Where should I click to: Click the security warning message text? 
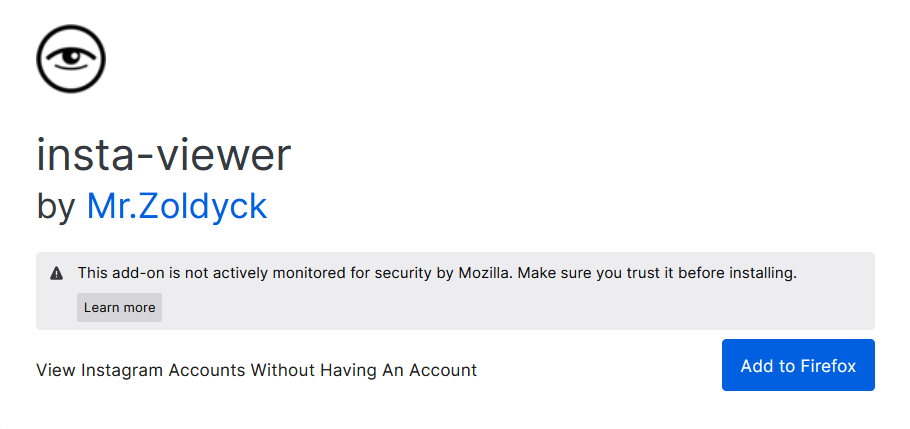[438, 273]
